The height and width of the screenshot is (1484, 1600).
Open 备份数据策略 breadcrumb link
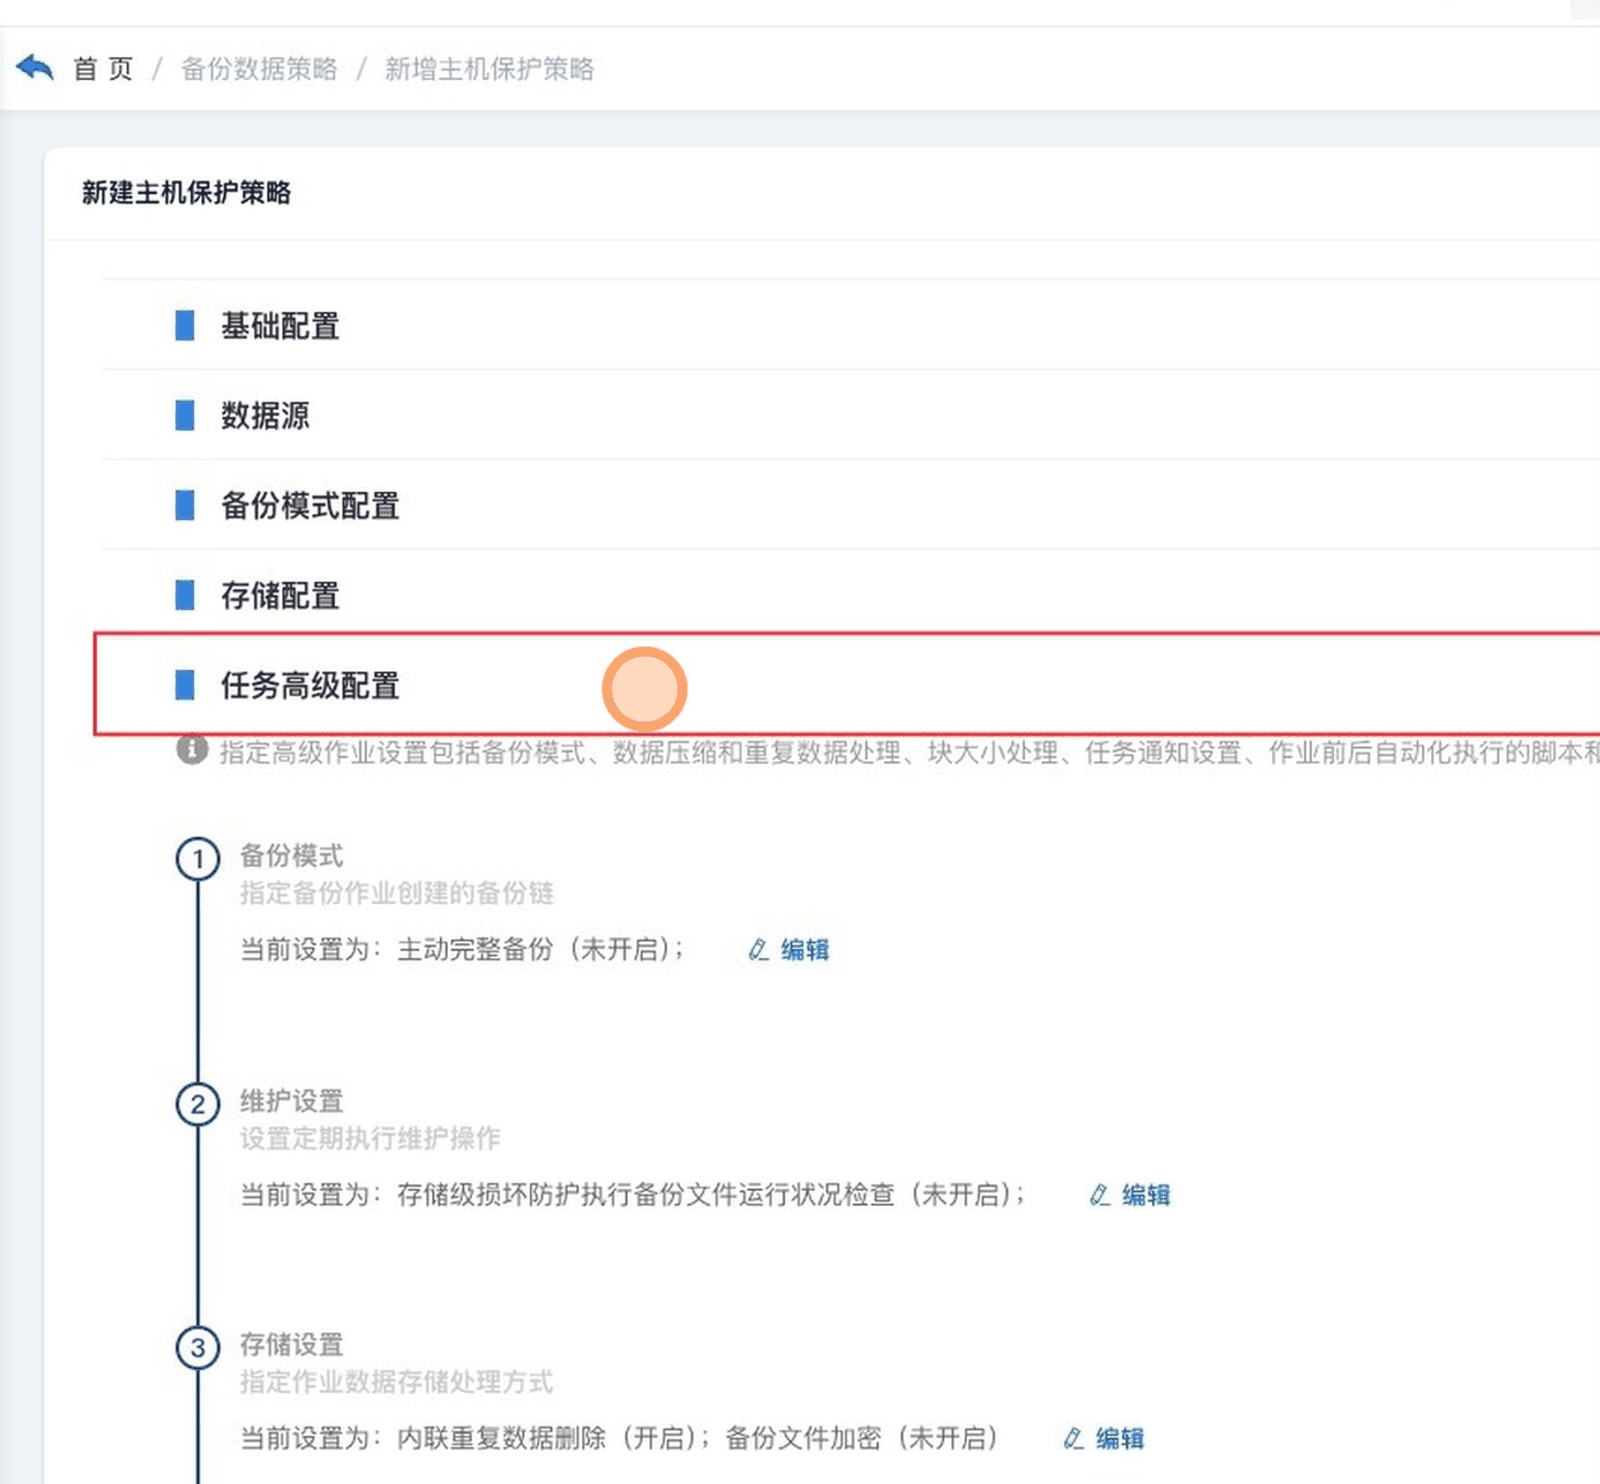tap(259, 69)
